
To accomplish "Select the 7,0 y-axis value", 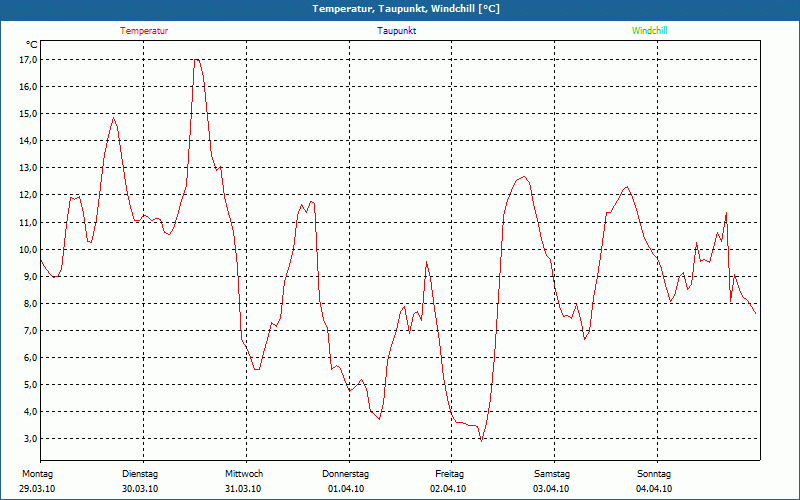I will tap(31, 331).
